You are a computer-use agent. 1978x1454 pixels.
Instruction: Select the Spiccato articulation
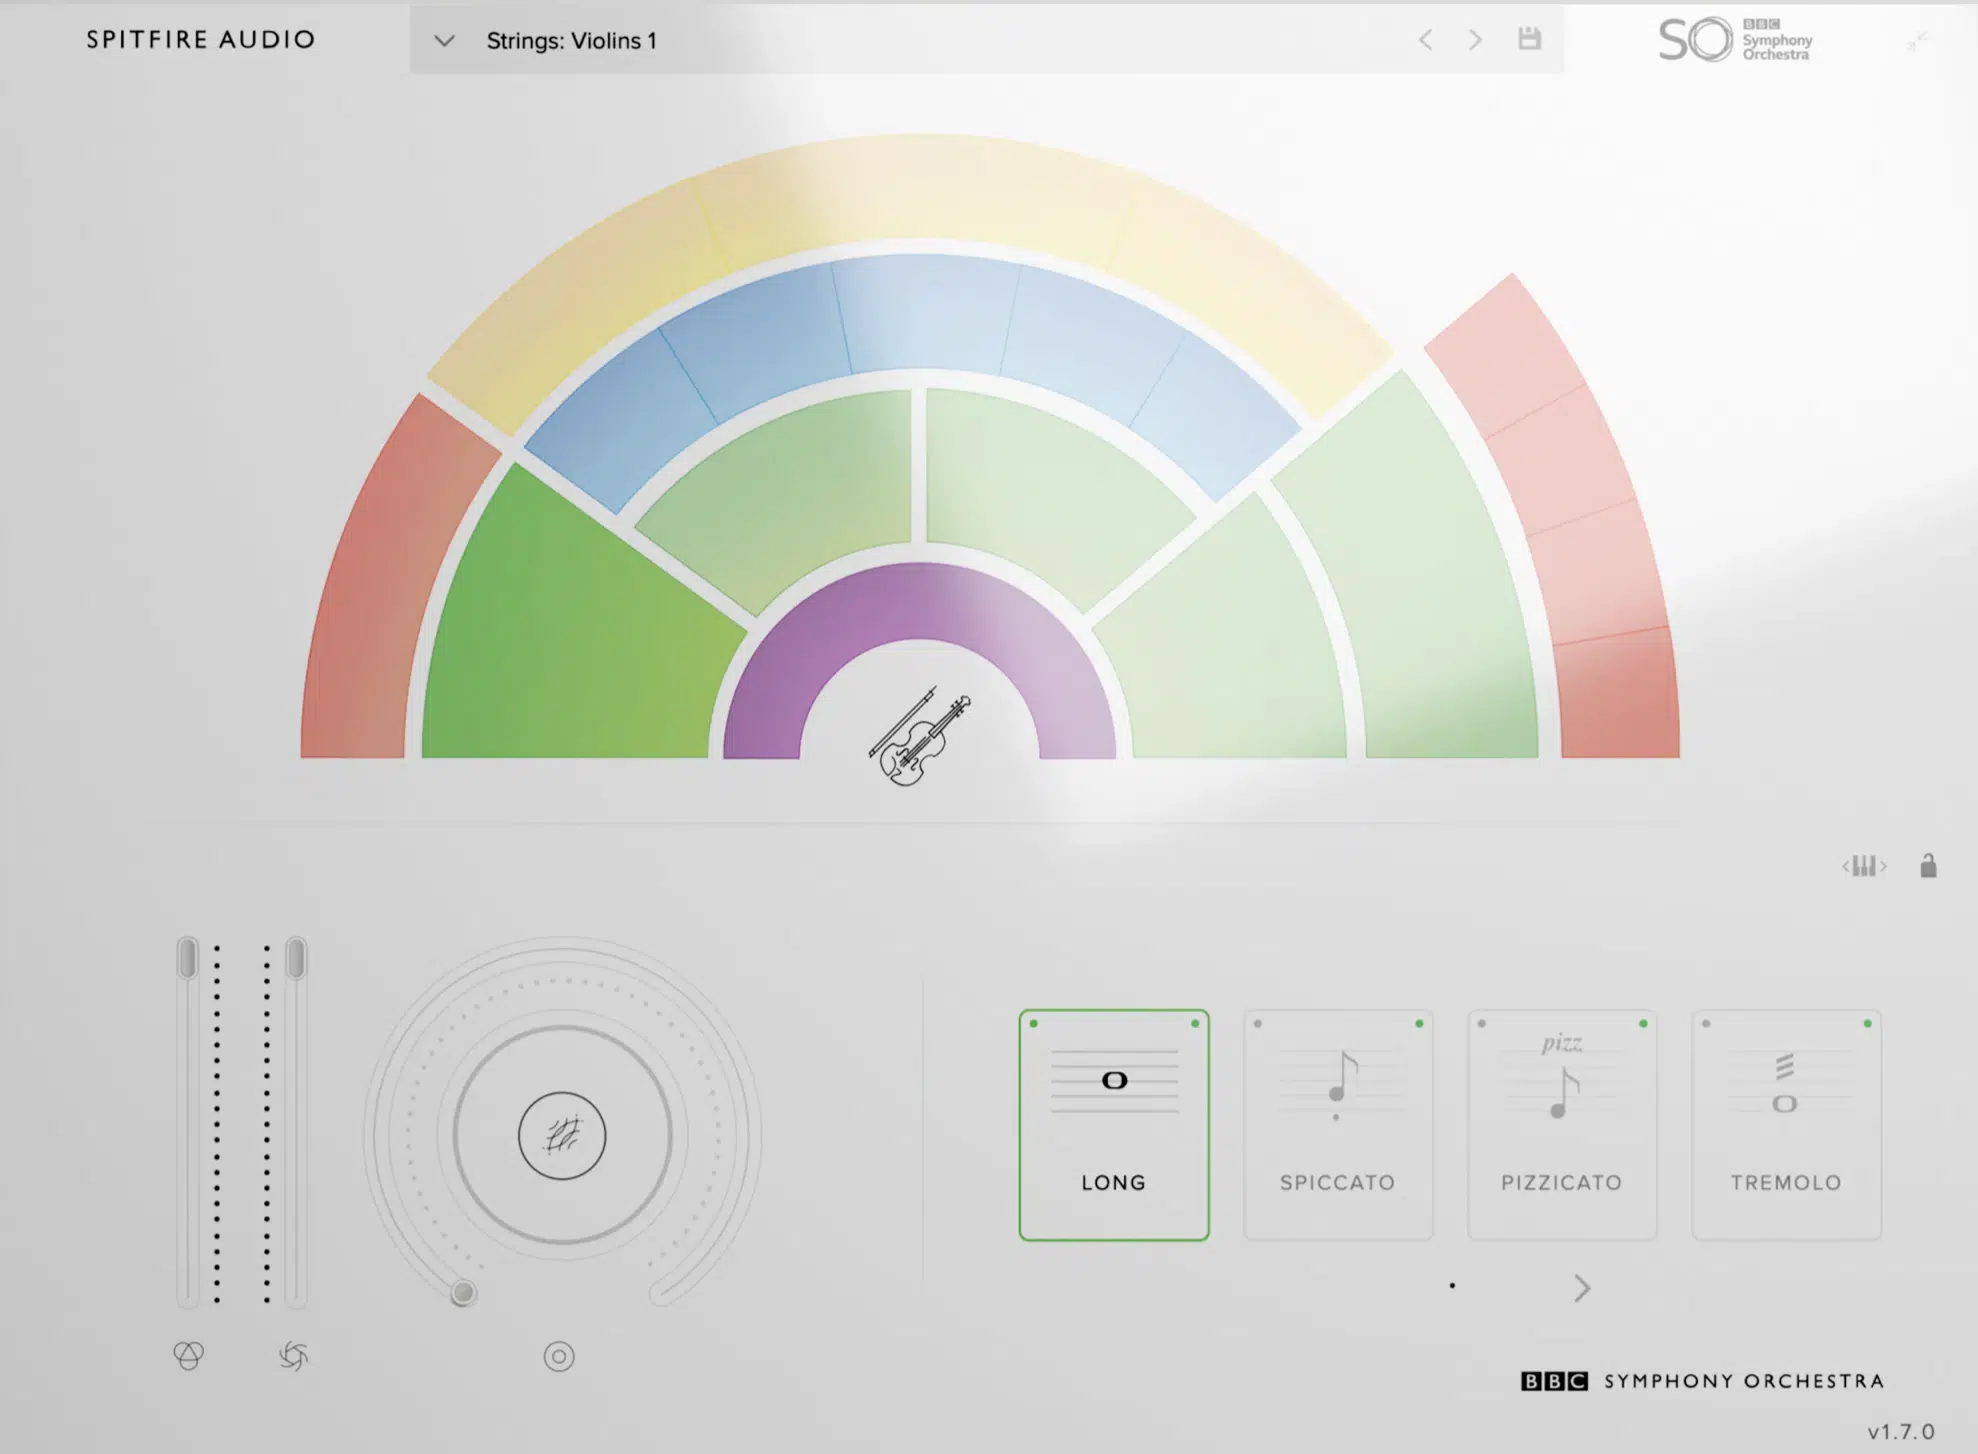click(x=1338, y=1125)
